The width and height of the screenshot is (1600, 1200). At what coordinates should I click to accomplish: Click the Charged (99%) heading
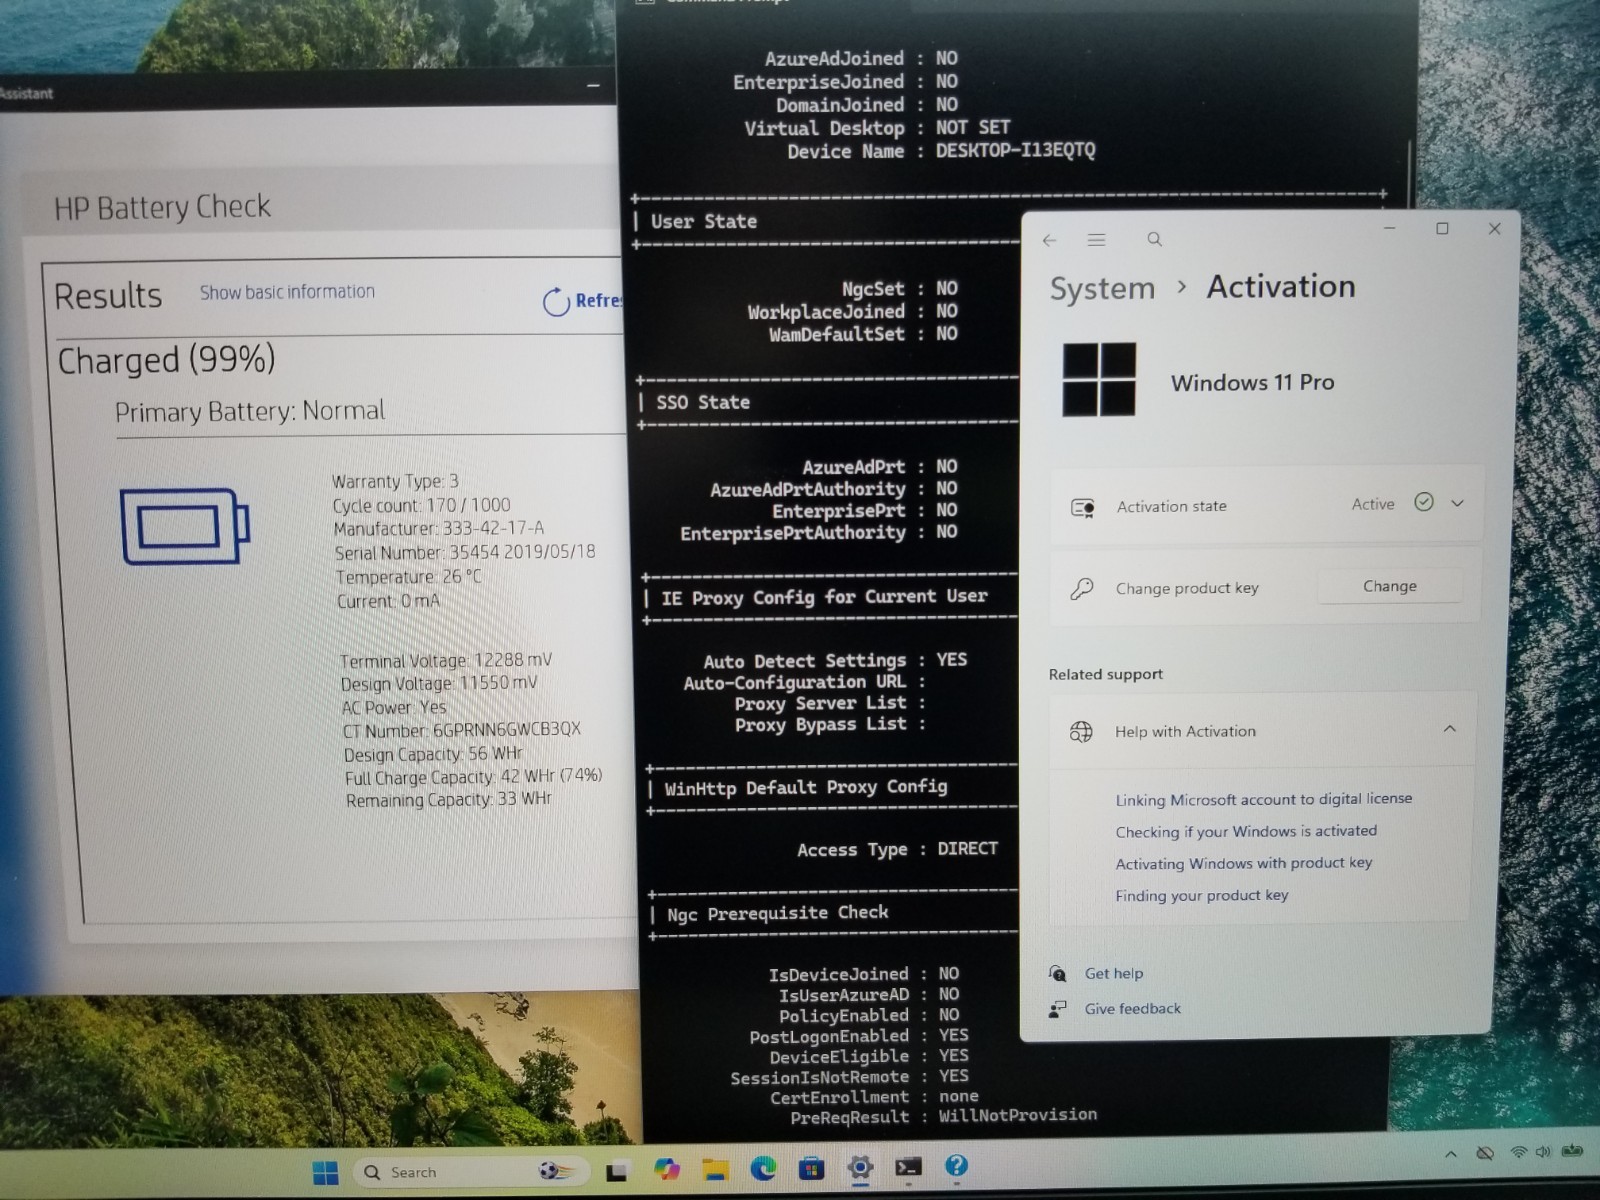(x=166, y=360)
